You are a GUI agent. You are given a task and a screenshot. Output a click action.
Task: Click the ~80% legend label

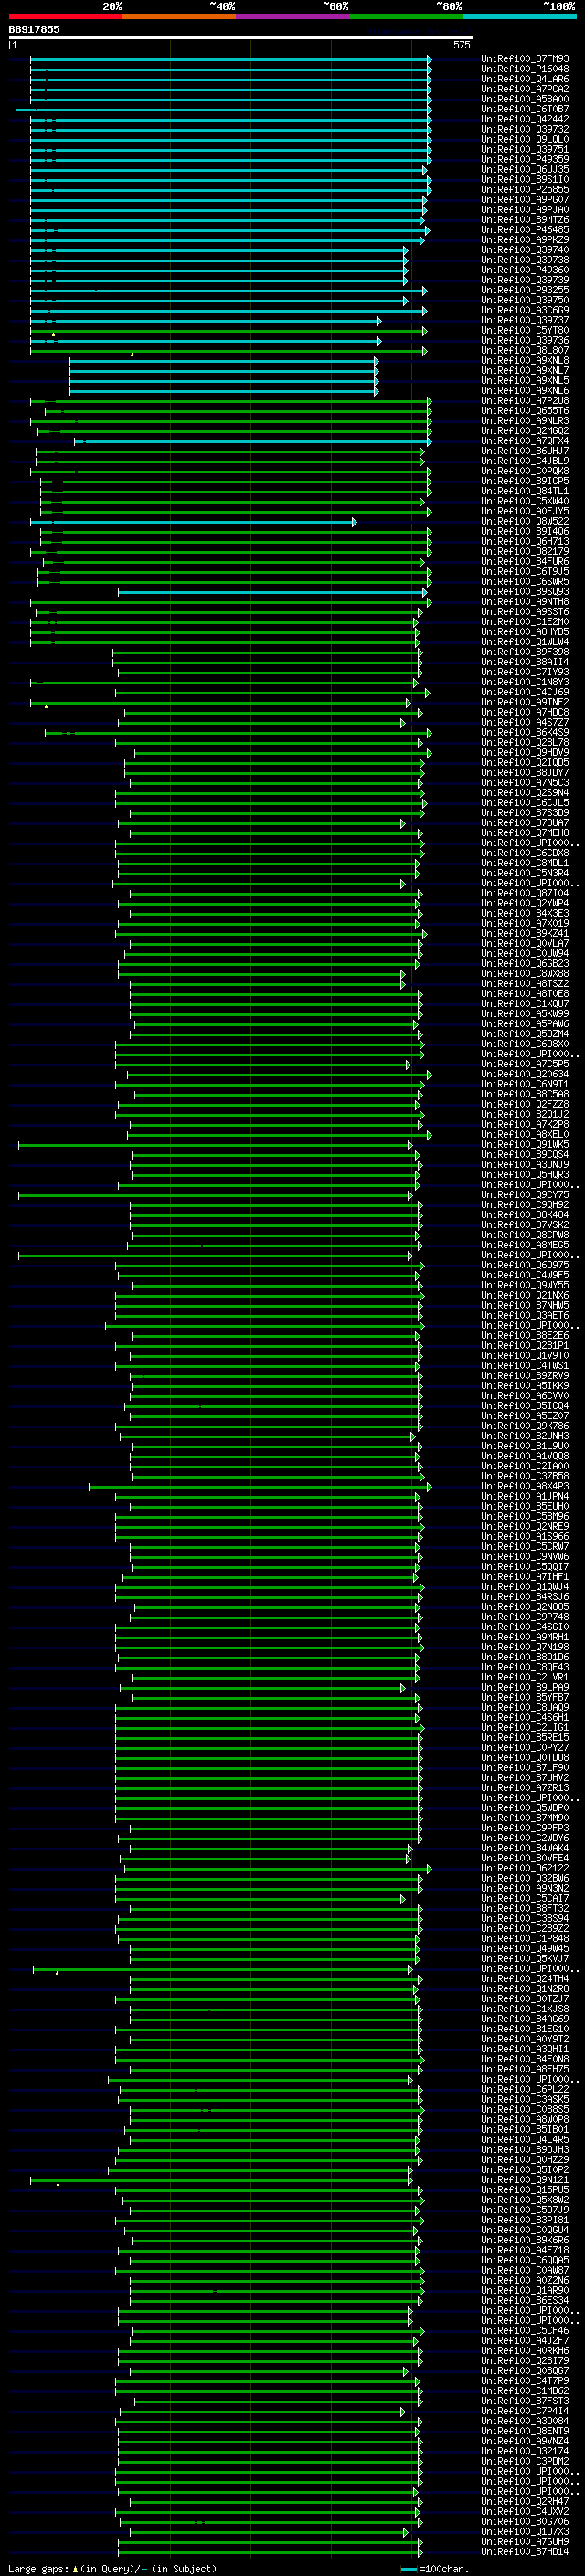click(x=448, y=6)
